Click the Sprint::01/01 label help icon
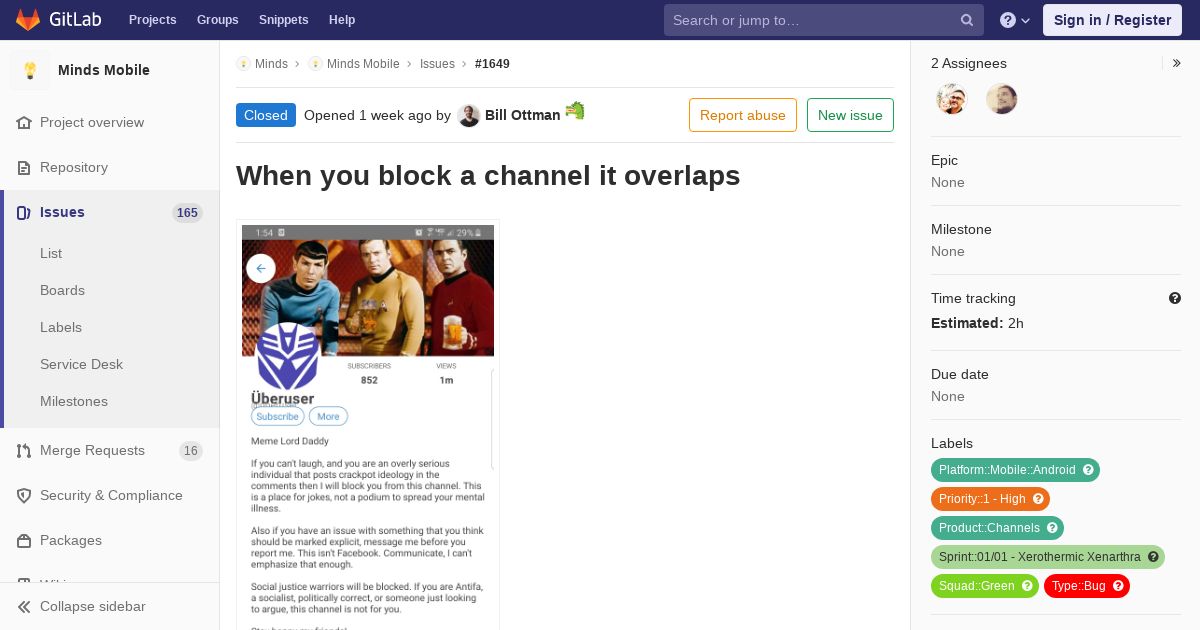1200x630 pixels. tap(1153, 557)
